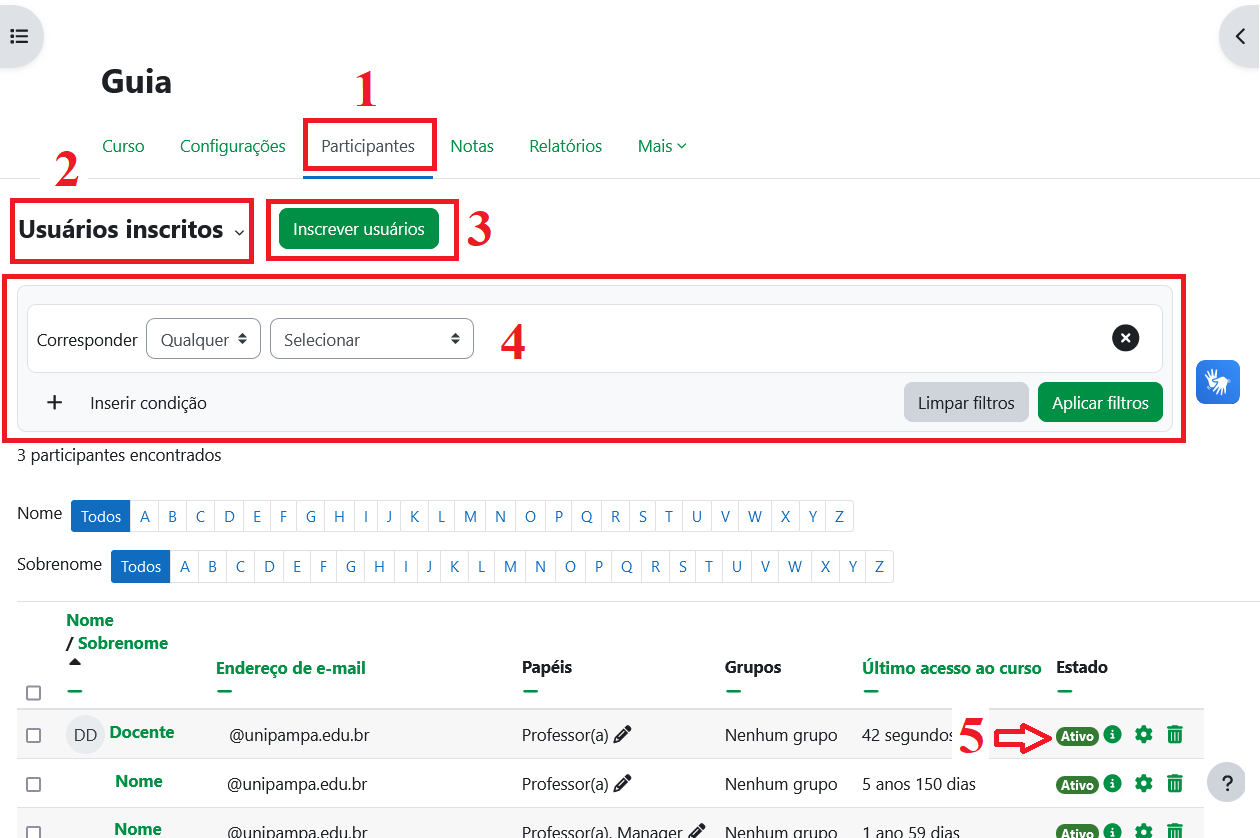Open the course index drawer icon
The width and height of the screenshot is (1260, 838).
coord(19,37)
